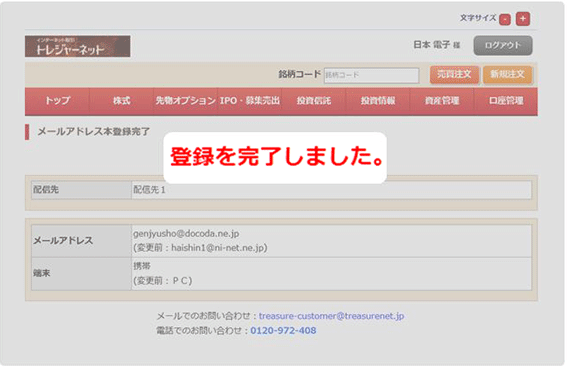Open the 先物オプション menu
This screenshot has height=371, width=567.
(x=186, y=101)
